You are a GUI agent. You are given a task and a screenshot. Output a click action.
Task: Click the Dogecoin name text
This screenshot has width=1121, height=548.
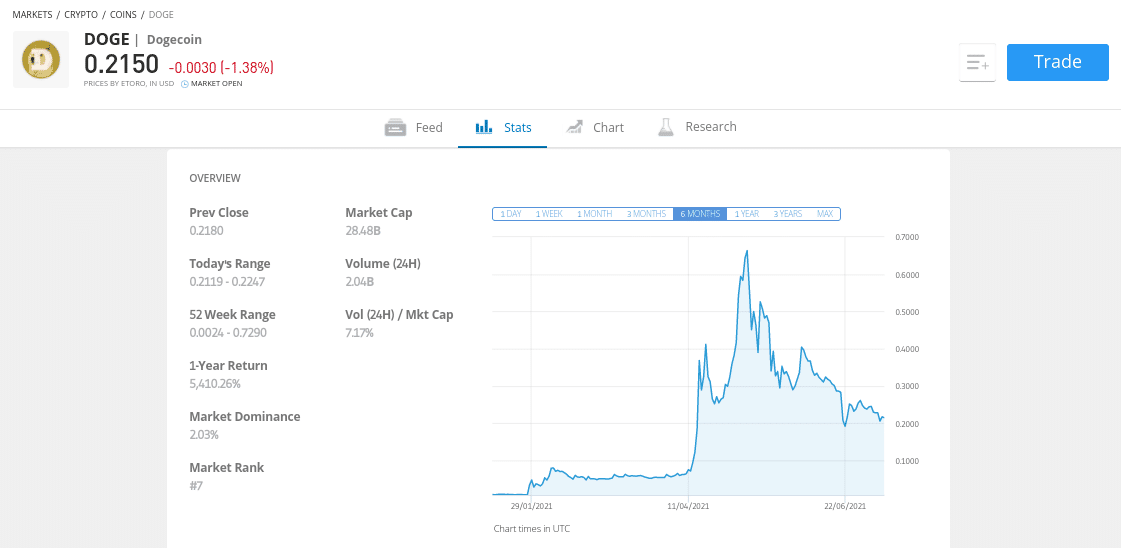point(174,40)
